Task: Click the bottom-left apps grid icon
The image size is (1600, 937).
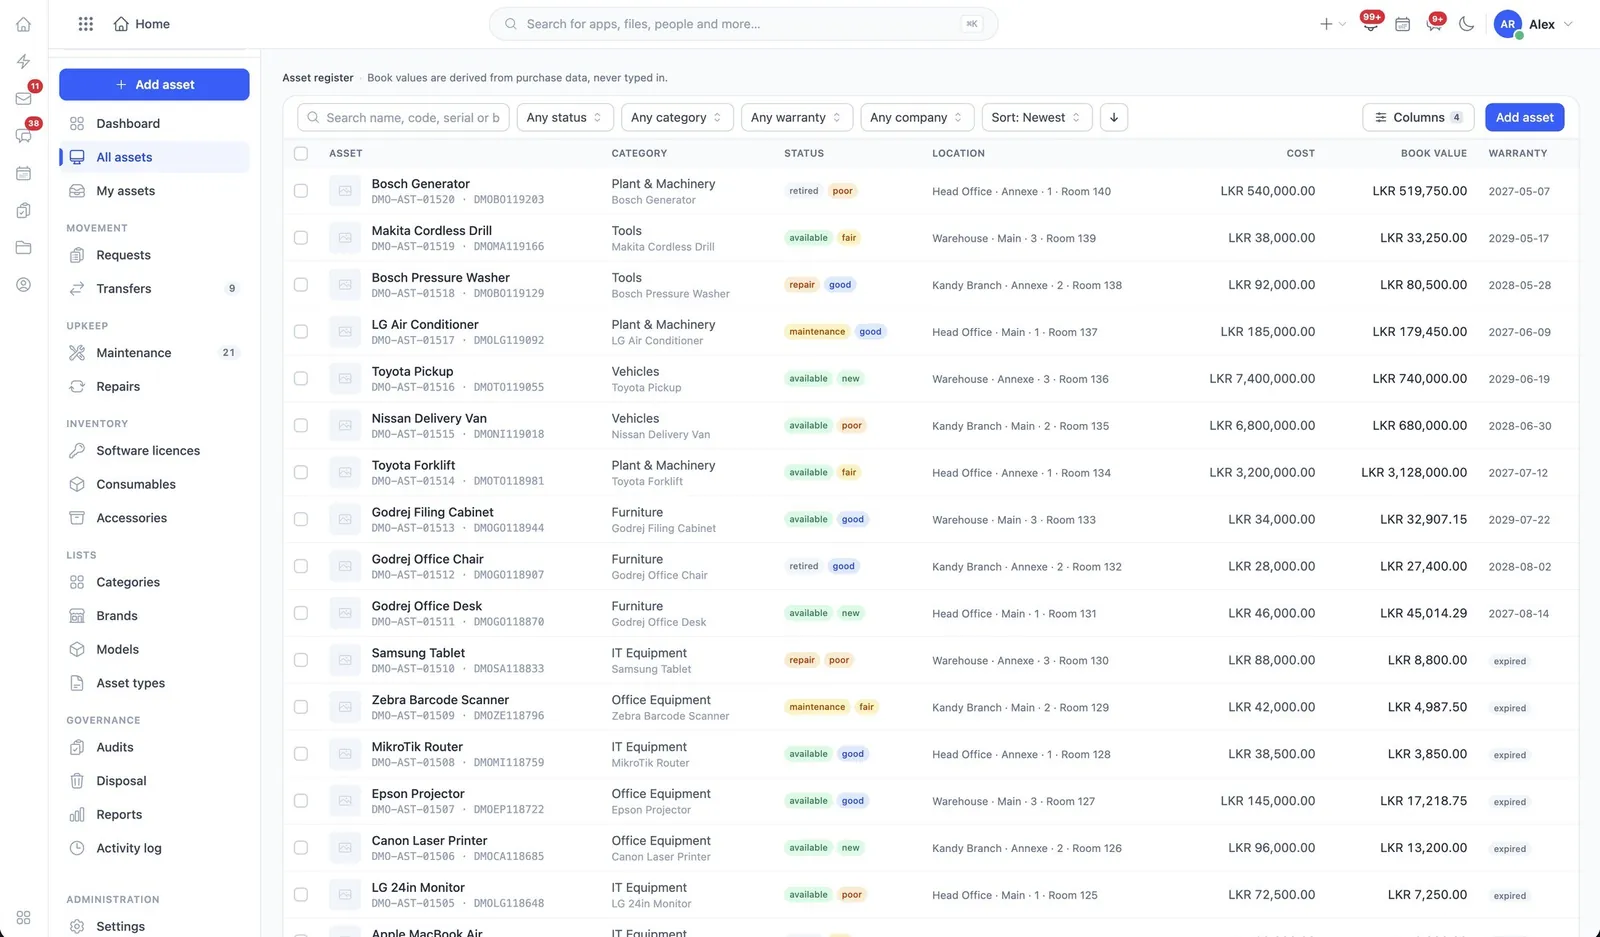Action: [x=23, y=917]
